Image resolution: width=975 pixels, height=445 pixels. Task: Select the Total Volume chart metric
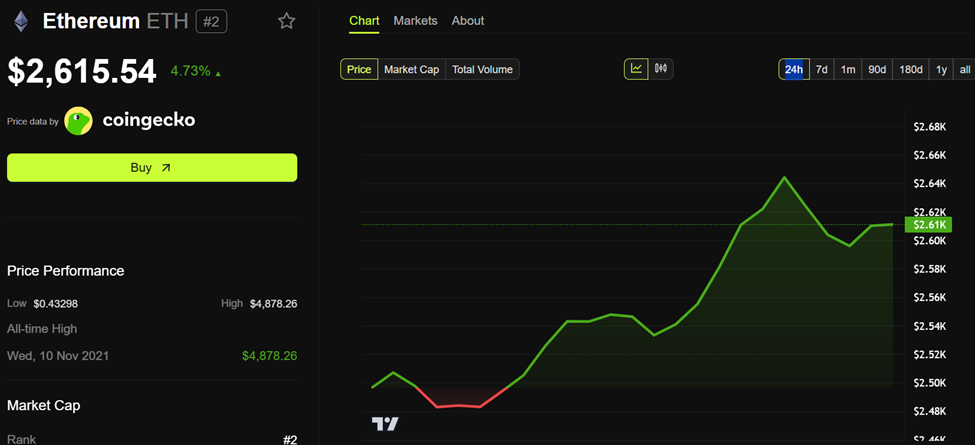pos(483,70)
